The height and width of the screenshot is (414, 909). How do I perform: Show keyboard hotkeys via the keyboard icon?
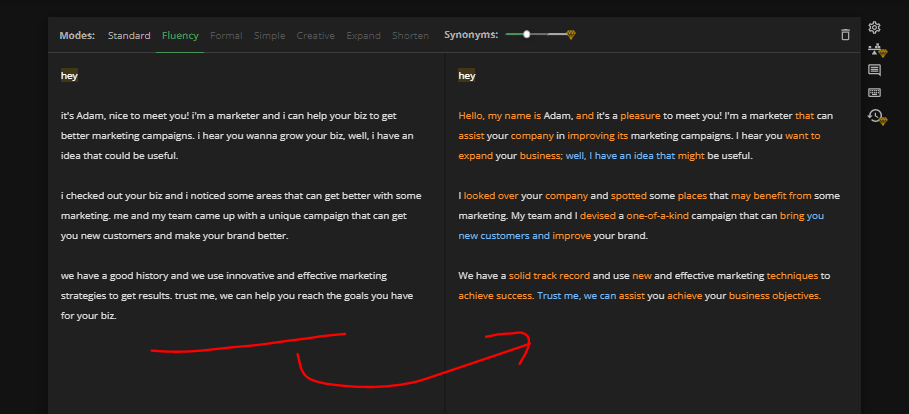click(x=874, y=93)
